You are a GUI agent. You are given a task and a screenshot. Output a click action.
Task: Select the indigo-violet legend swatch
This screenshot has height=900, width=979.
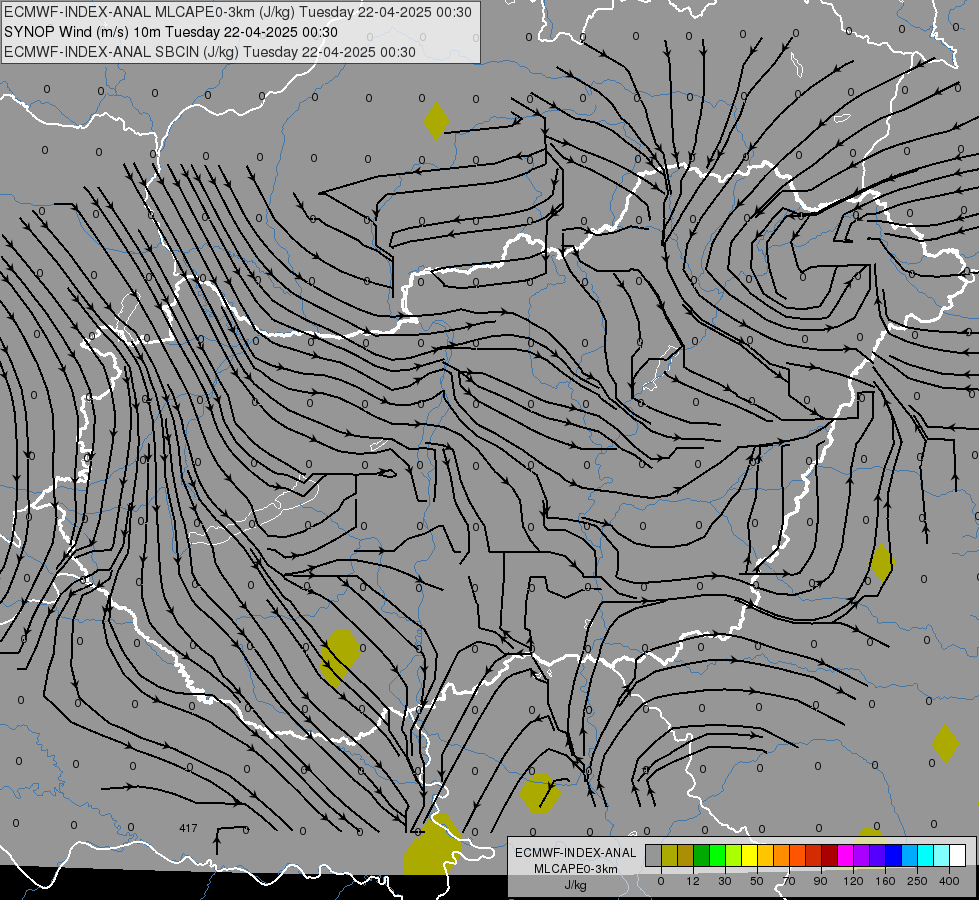coord(878,855)
